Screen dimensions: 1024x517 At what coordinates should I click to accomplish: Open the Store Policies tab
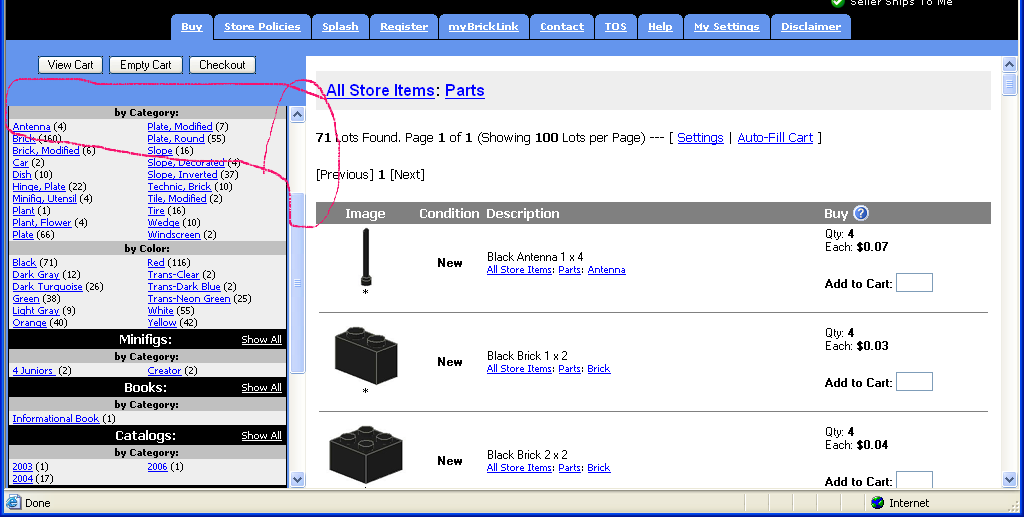tap(262, 27)
